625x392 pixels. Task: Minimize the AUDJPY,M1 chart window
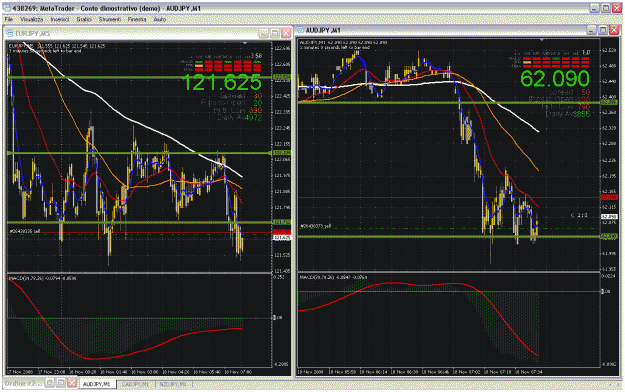(x=592, y=30)
